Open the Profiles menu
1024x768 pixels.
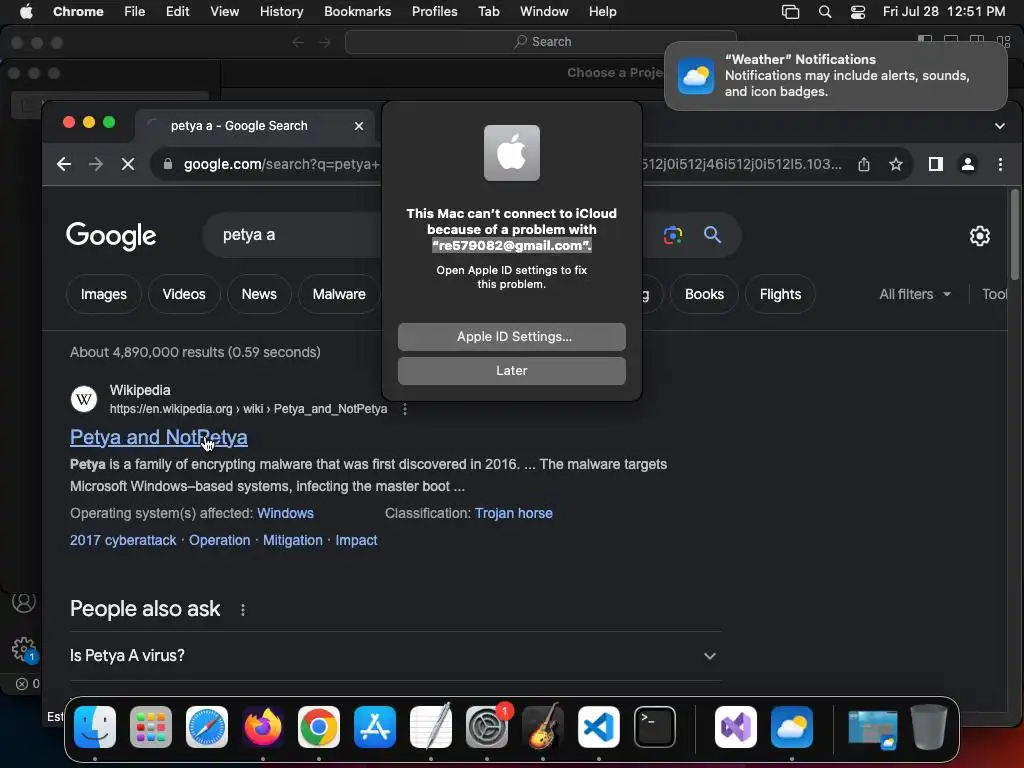pos(434,11)
